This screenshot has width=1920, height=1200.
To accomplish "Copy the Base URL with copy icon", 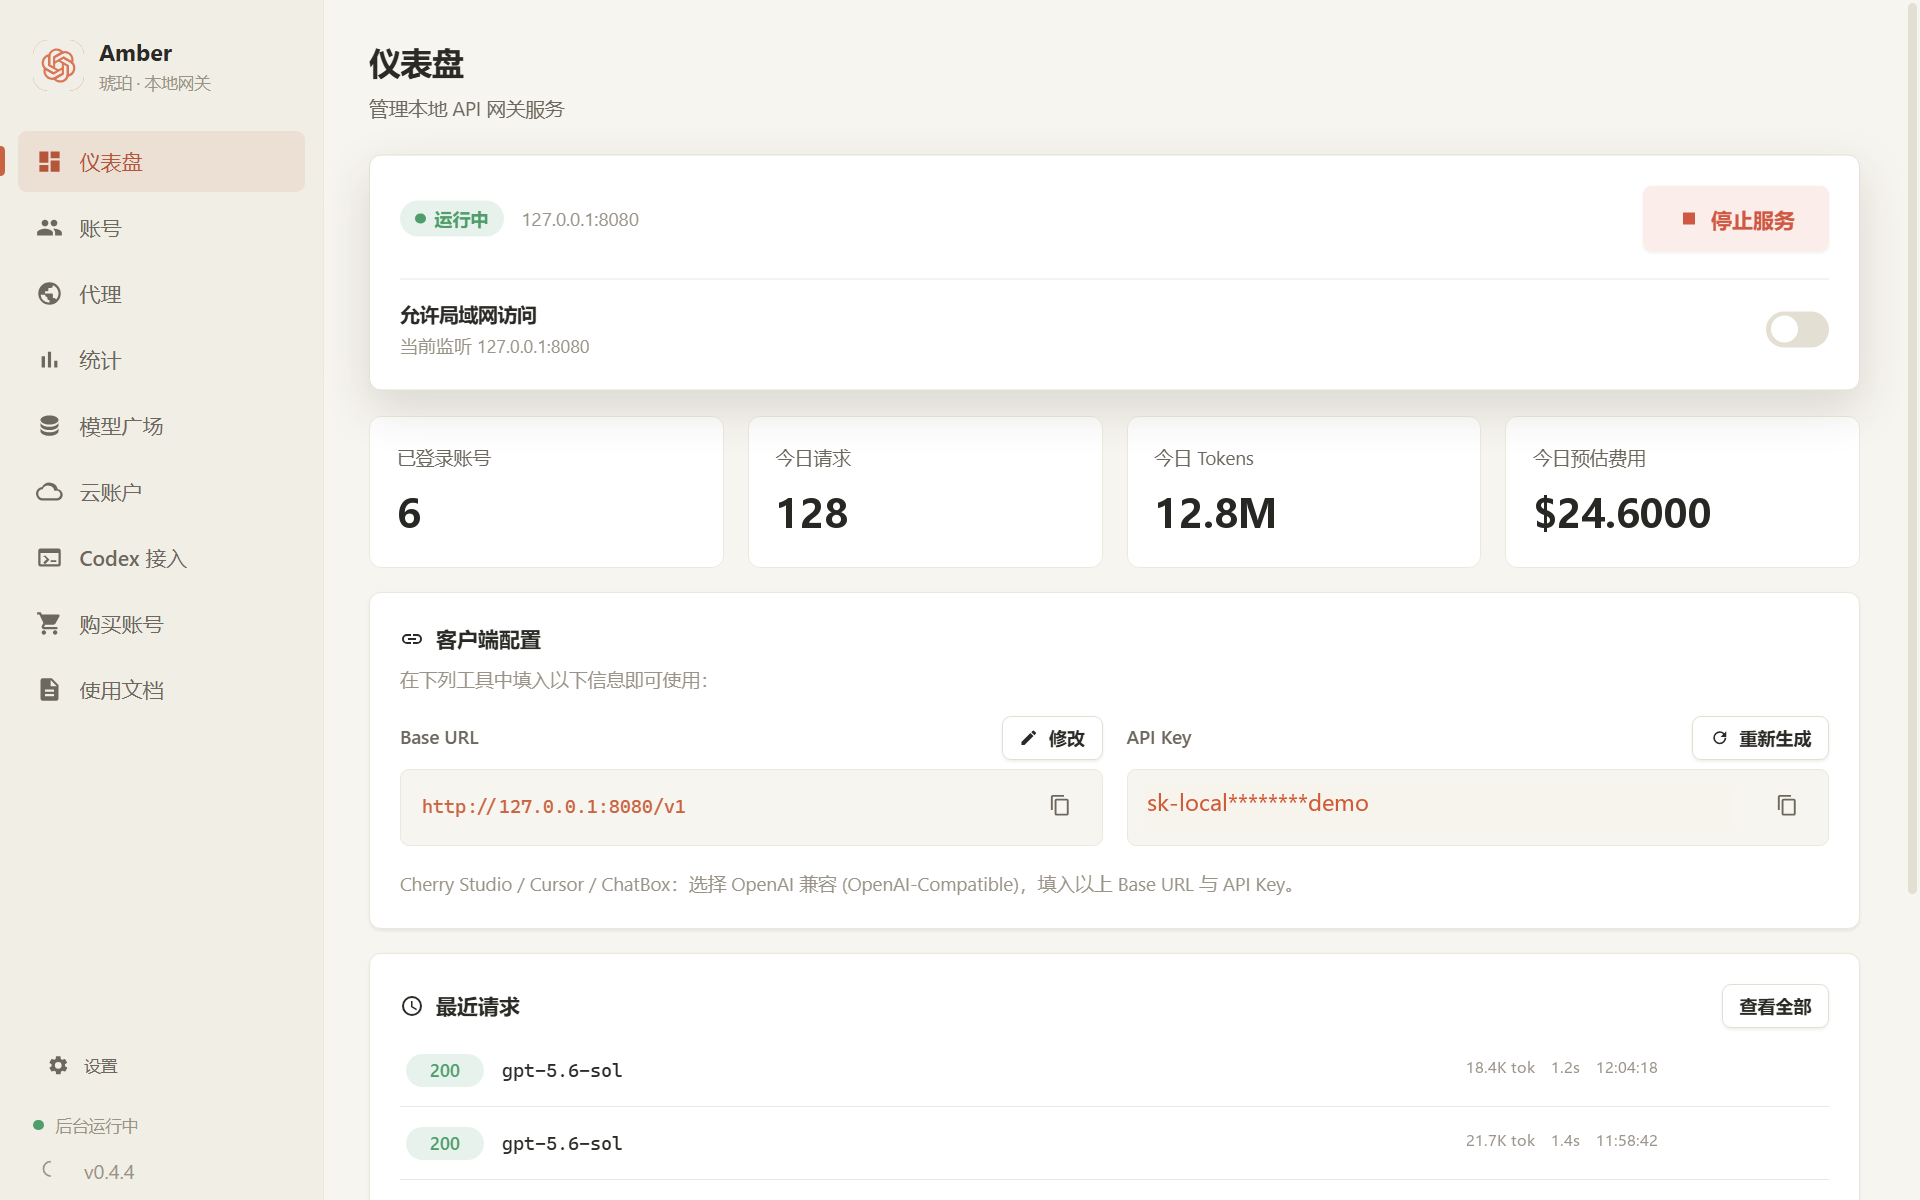I will 1060,806.
